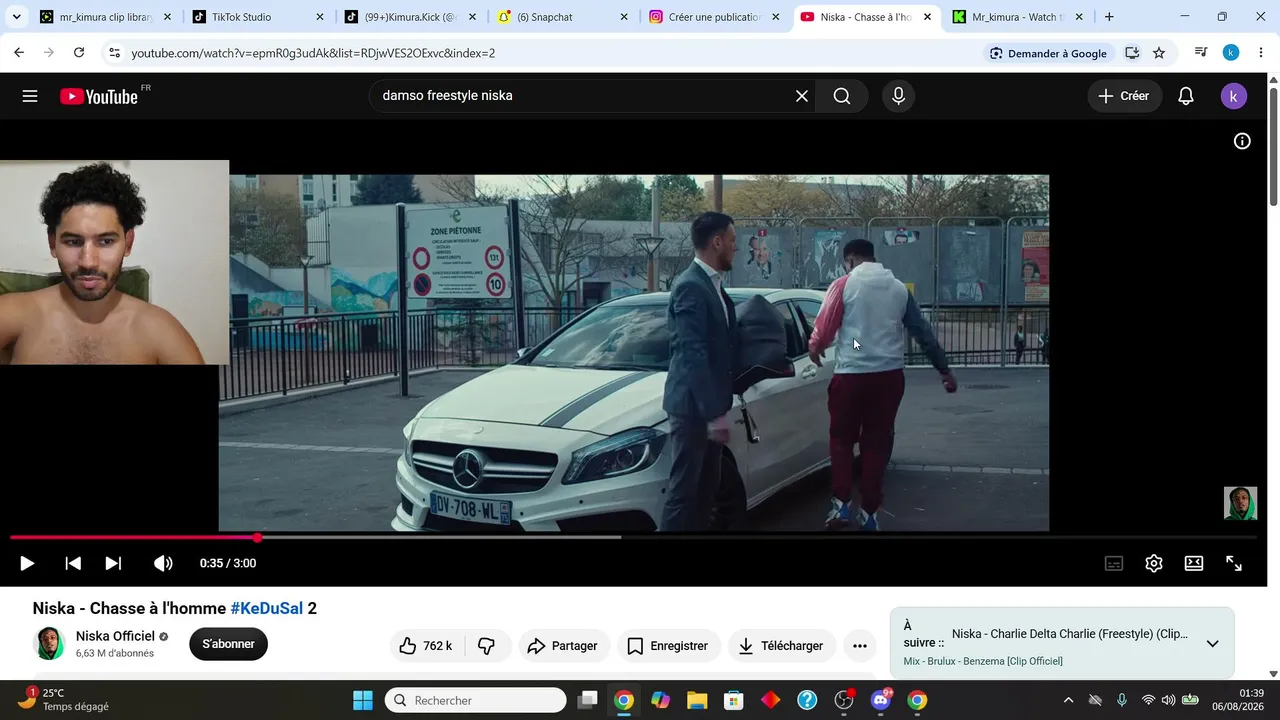The width and height of the screenshot is (1280, 720).
Task: Open the tab search dropdown
Action: [x=17, y=17]
